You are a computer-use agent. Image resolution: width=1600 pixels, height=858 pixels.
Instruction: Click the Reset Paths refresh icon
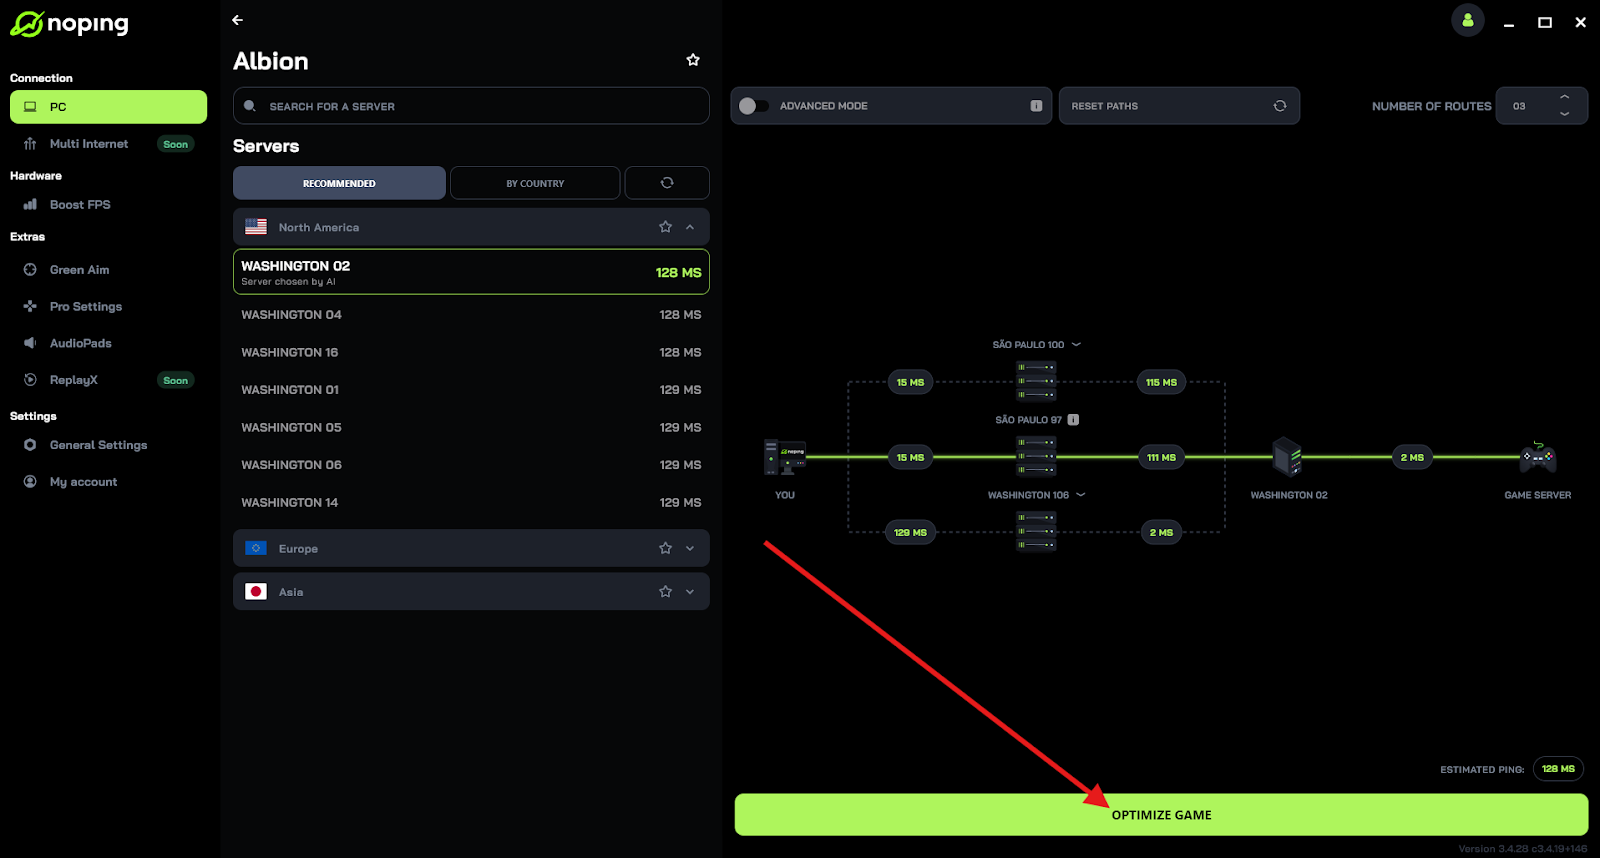(x=1280, y=106)
